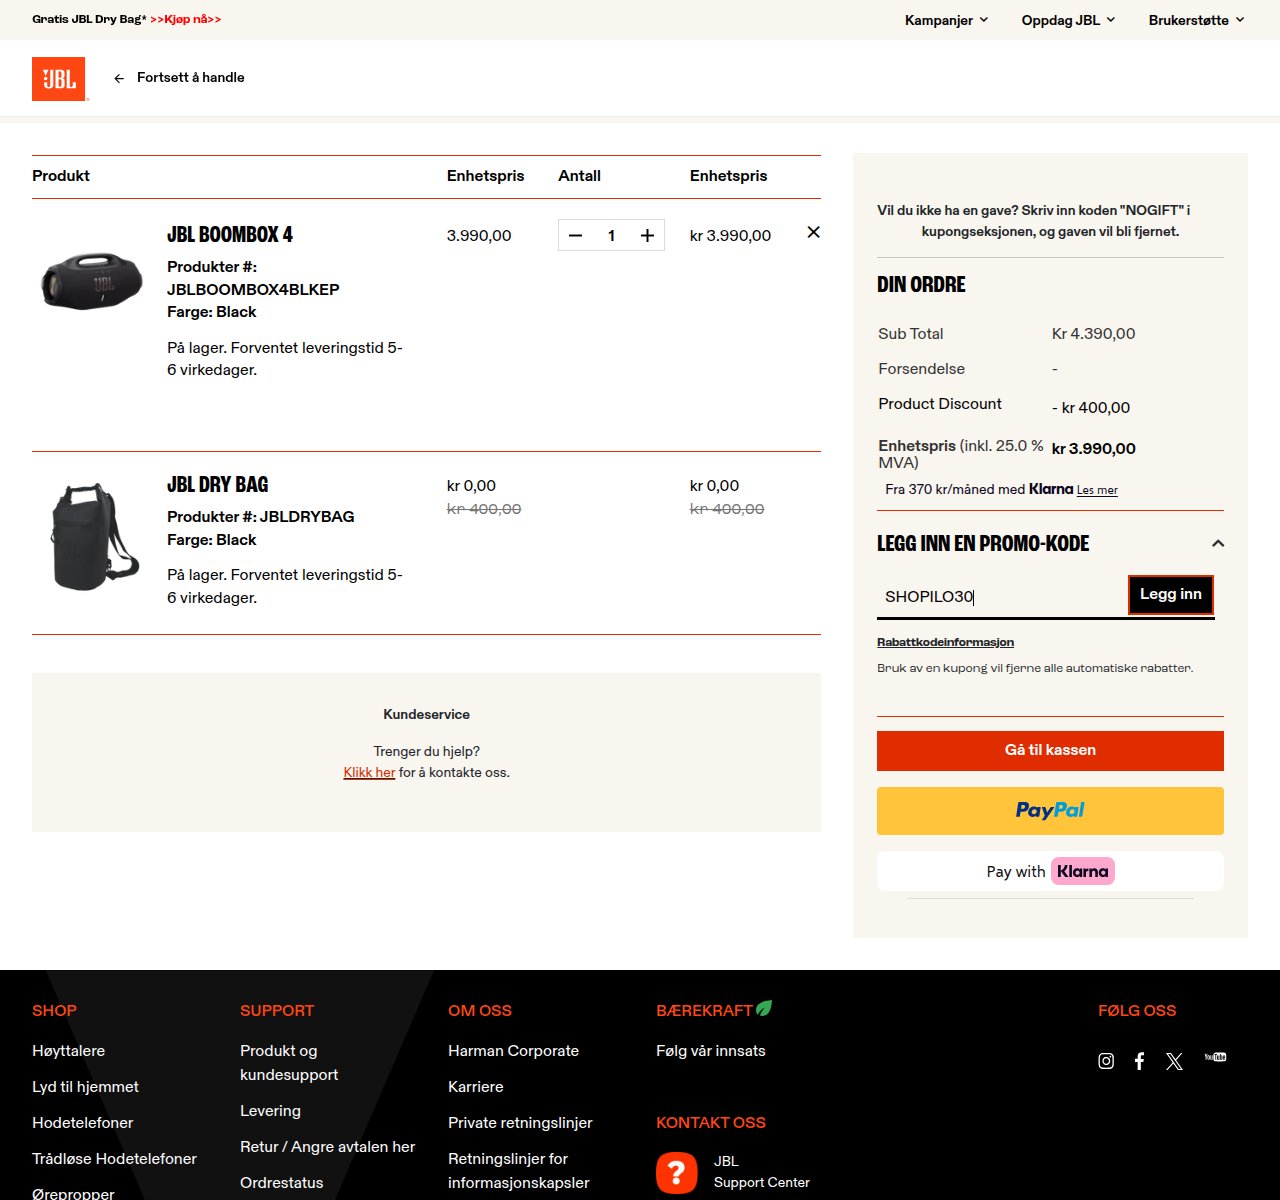Click the Kjøp nå promo link
The image size is (1280, 1200).
point(185,19)
